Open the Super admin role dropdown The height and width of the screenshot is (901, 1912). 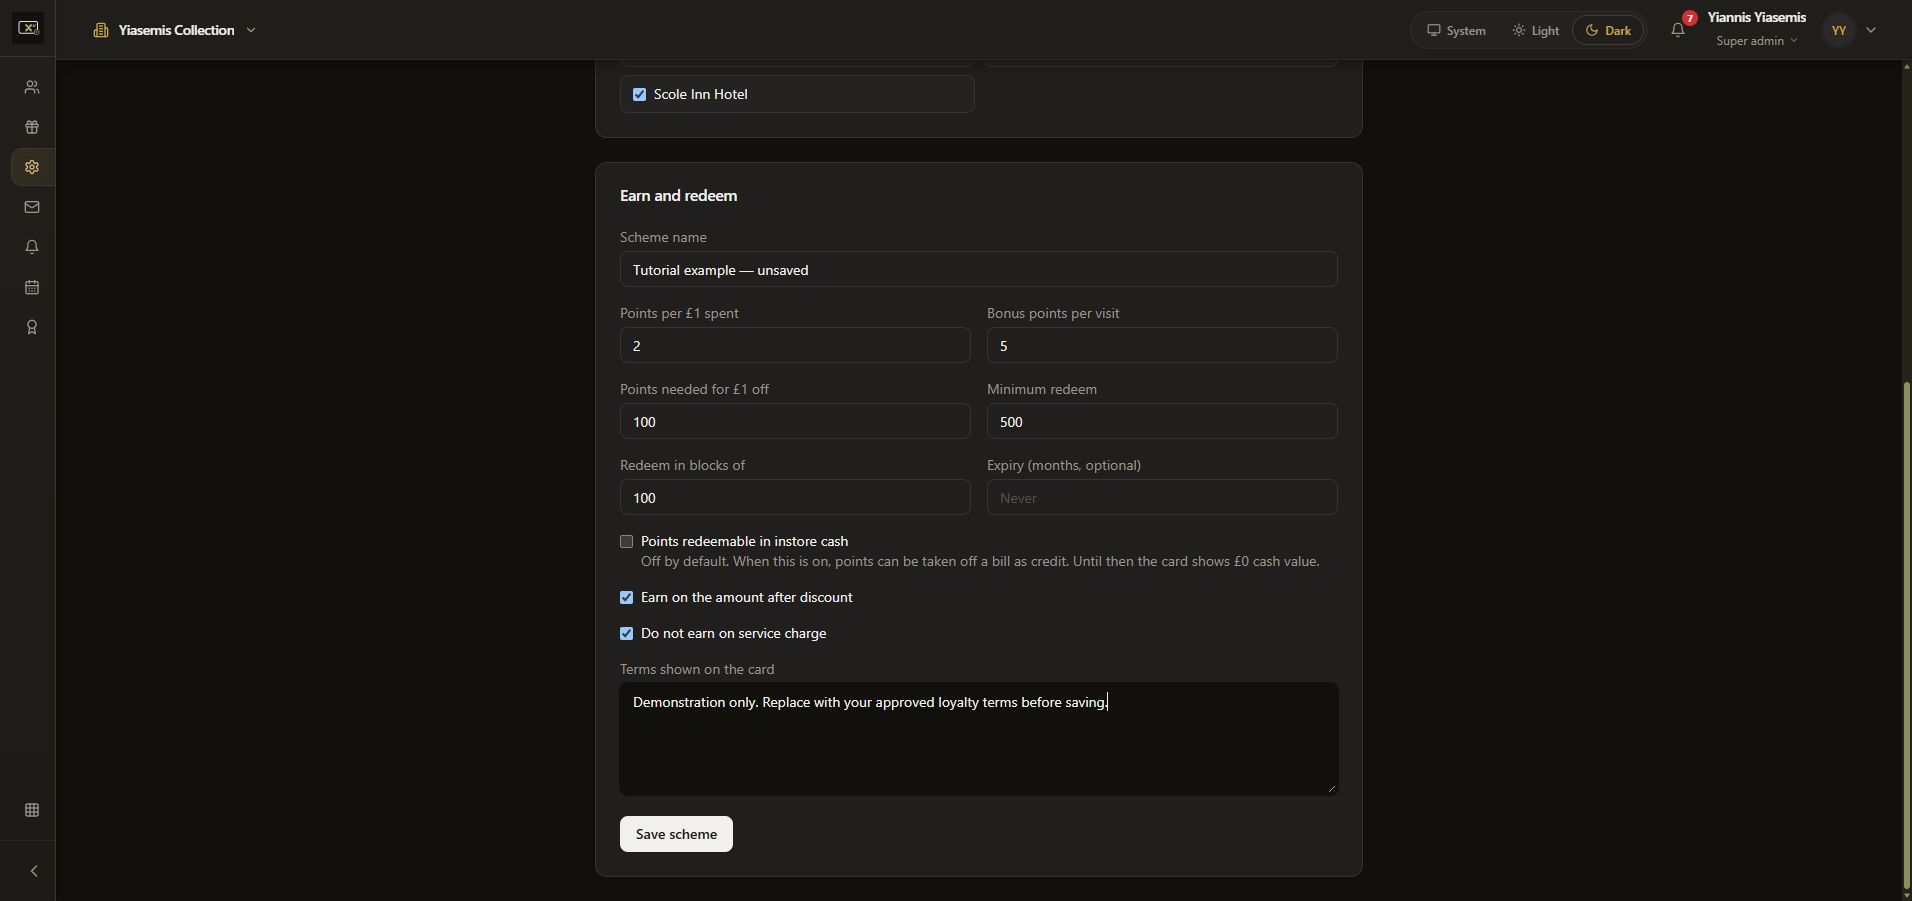[x=1756, y=41]
